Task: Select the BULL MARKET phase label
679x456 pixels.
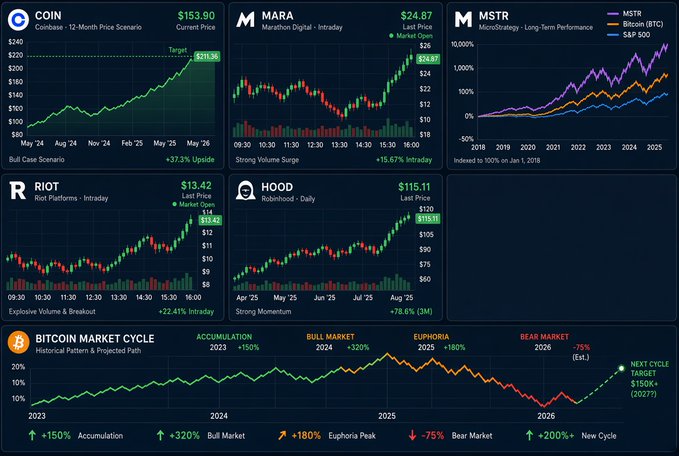Action: coord(330,337)
